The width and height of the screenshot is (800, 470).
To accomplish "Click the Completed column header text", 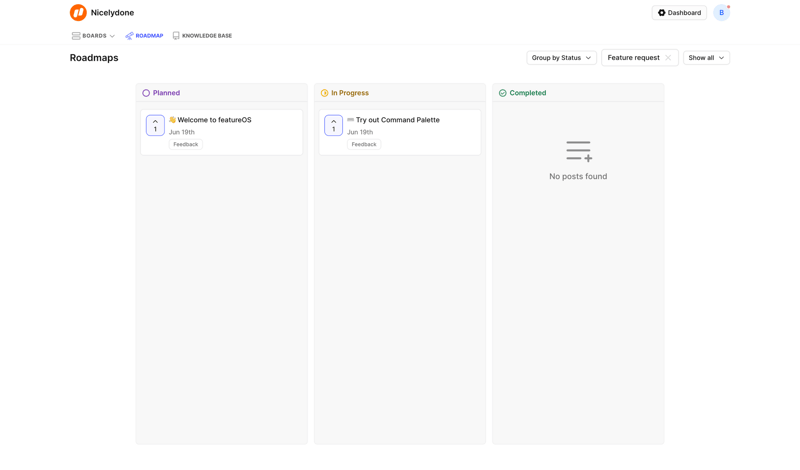I will [x=528, y=93].
